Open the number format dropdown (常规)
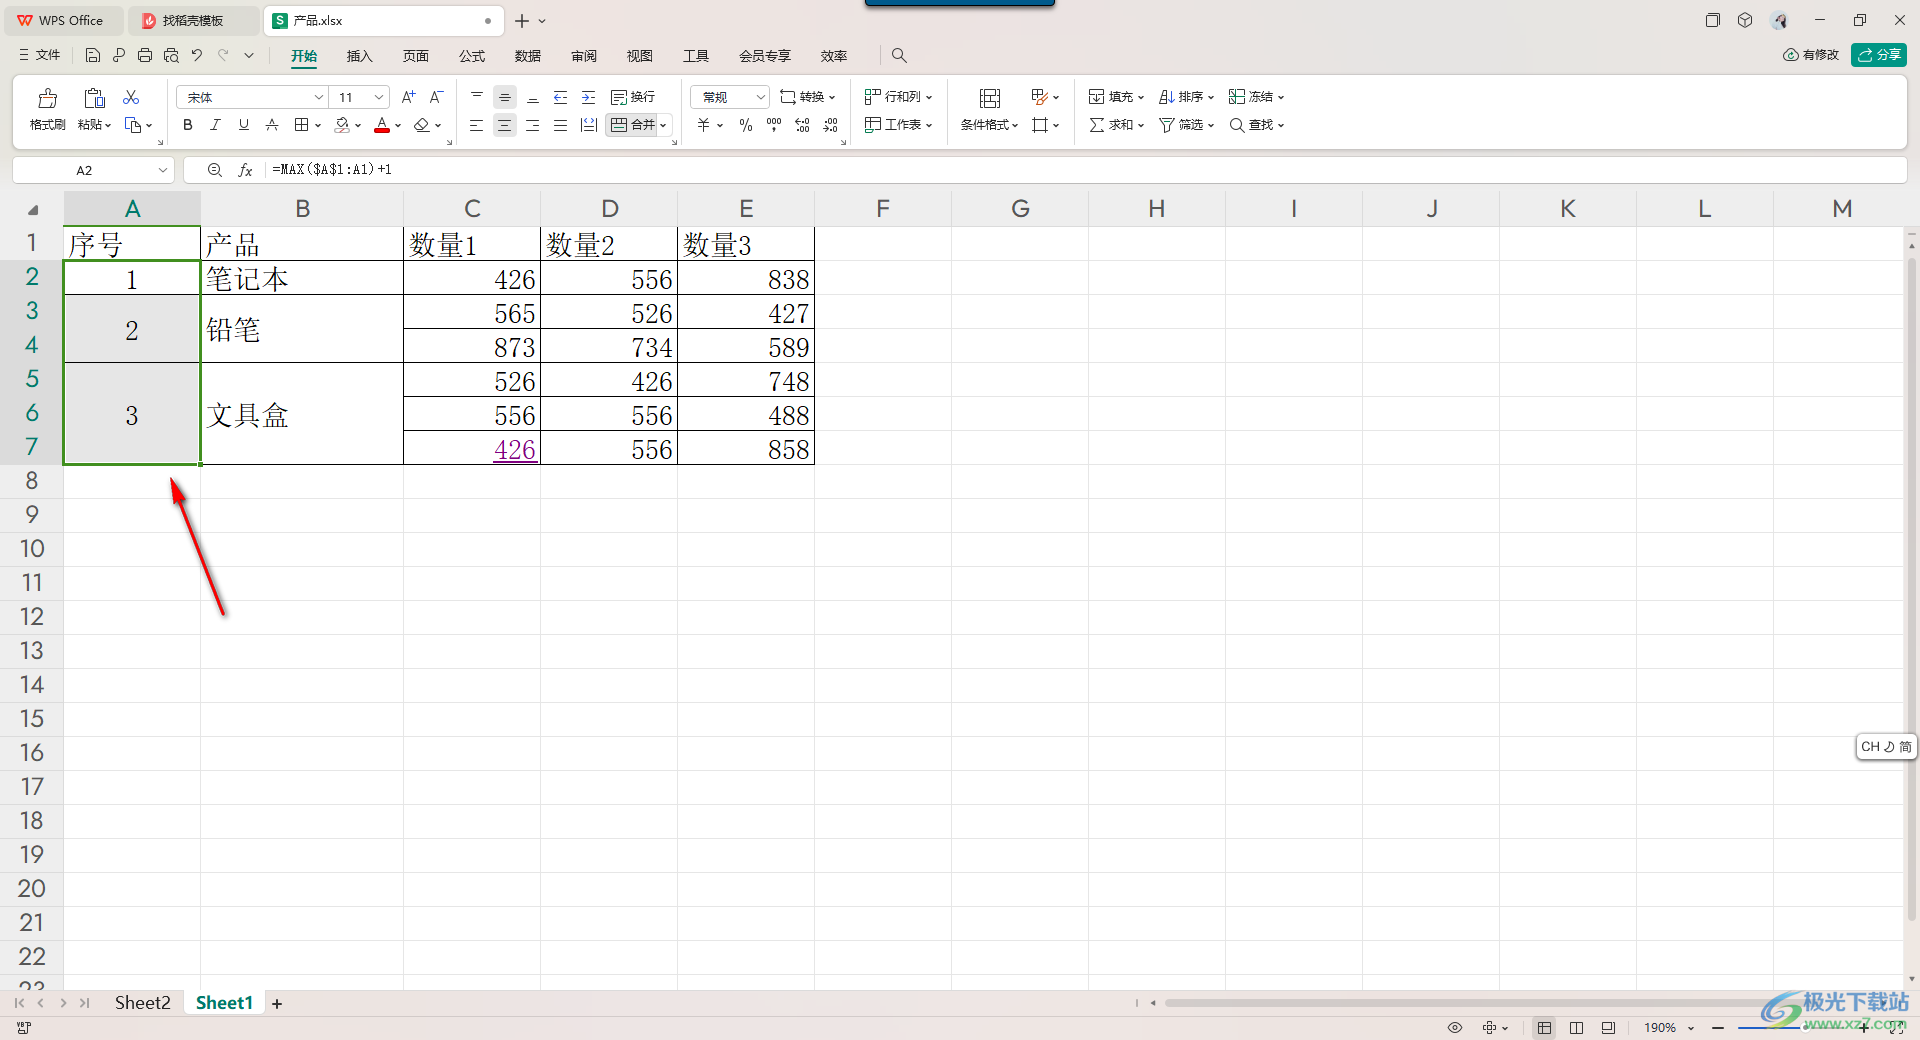 pos(761,97)
